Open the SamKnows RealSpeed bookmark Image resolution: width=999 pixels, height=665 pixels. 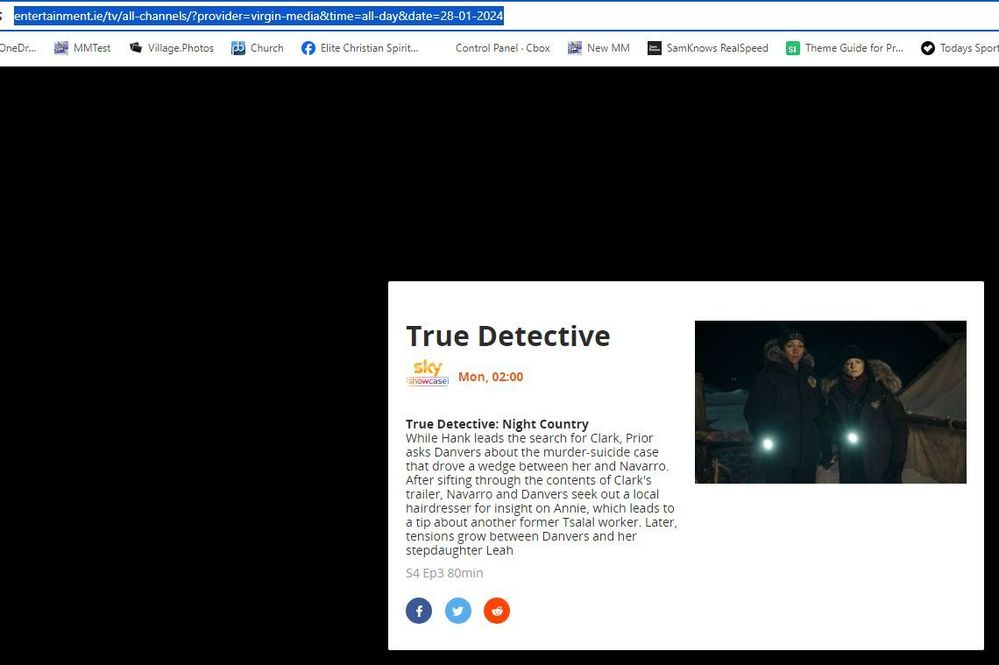(x=708, y=48)
